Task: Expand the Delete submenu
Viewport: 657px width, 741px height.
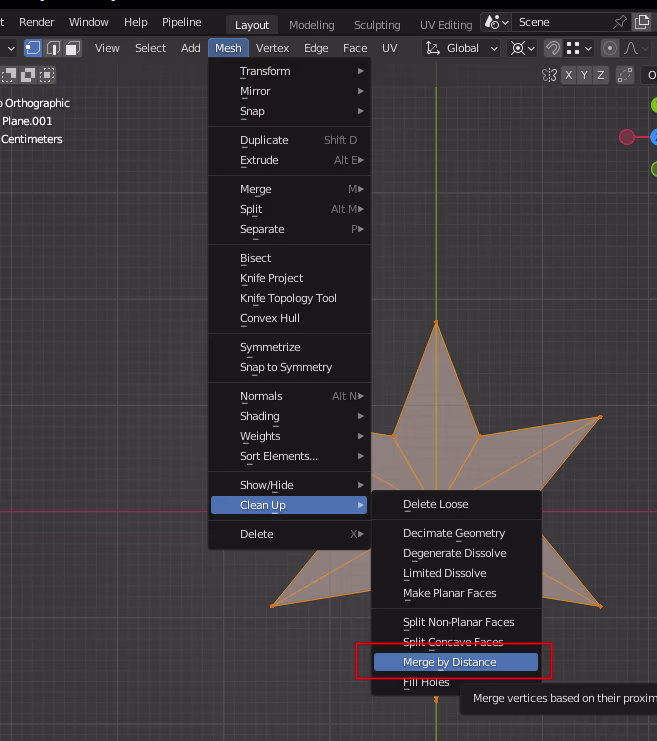Action: click(289, 534)
